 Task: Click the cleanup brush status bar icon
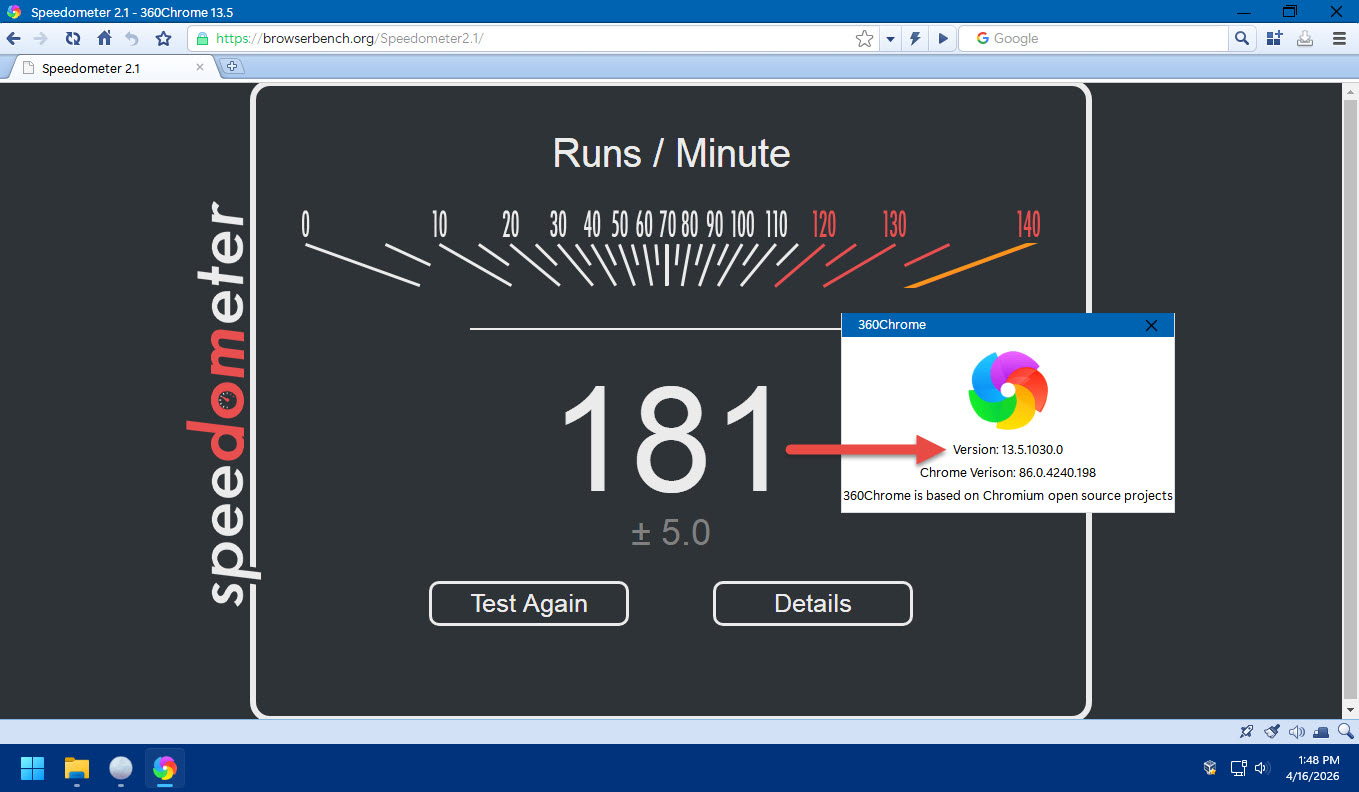pos(1272,731)
